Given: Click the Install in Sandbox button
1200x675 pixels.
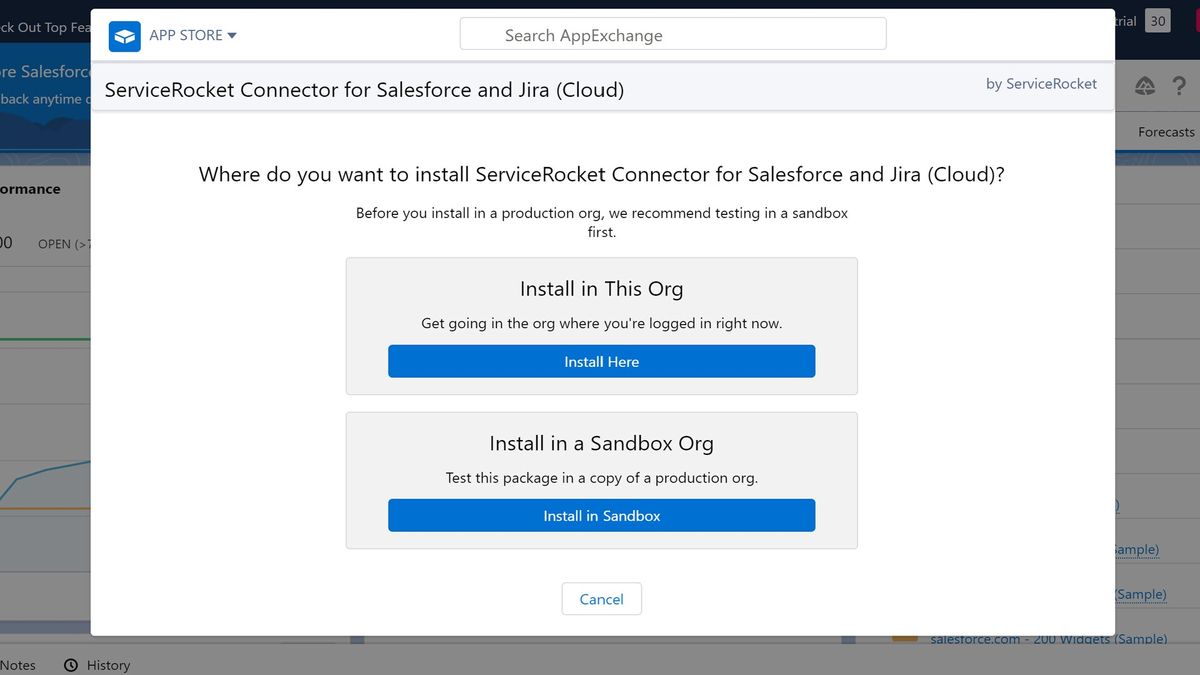Looking at the screenshot, I should (x=601, y=515).
